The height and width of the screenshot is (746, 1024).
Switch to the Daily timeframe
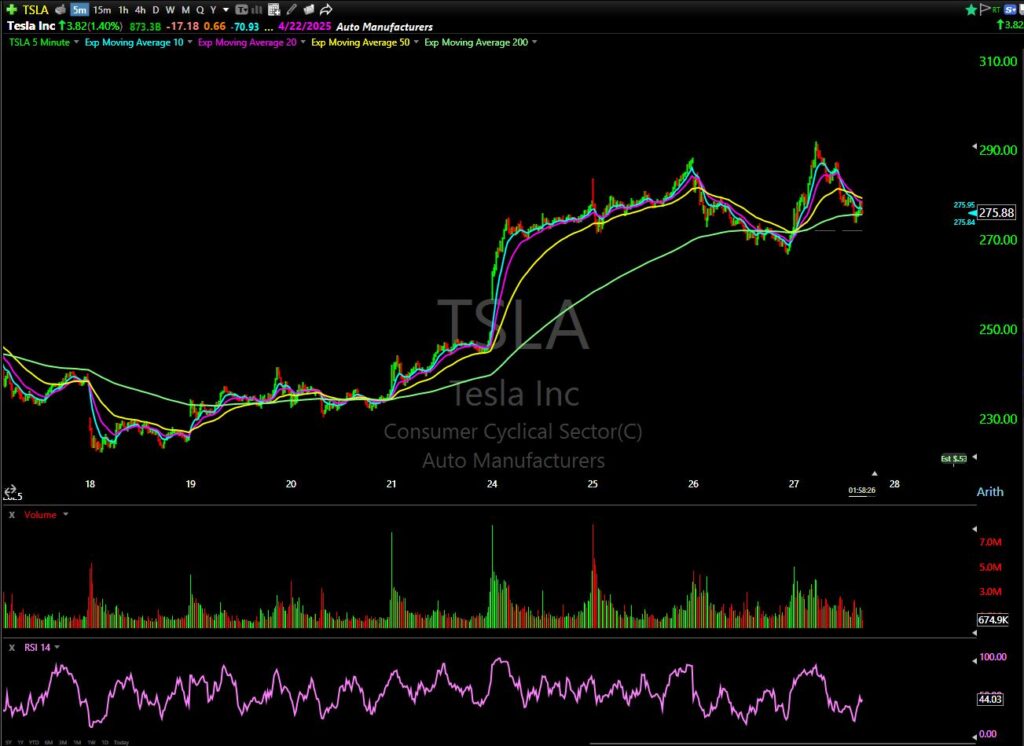tap(156, 9)
